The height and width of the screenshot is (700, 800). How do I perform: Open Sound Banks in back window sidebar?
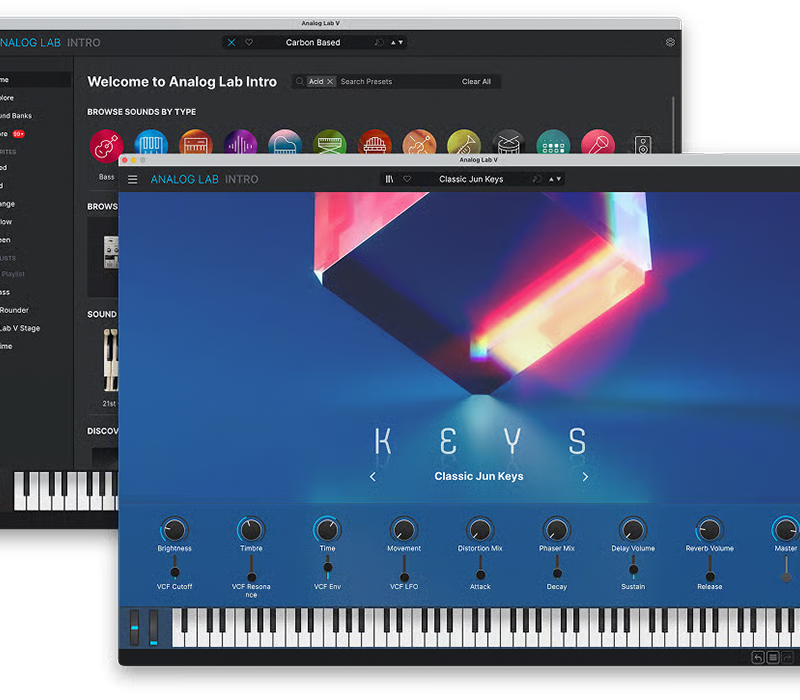tap(15, 116)
